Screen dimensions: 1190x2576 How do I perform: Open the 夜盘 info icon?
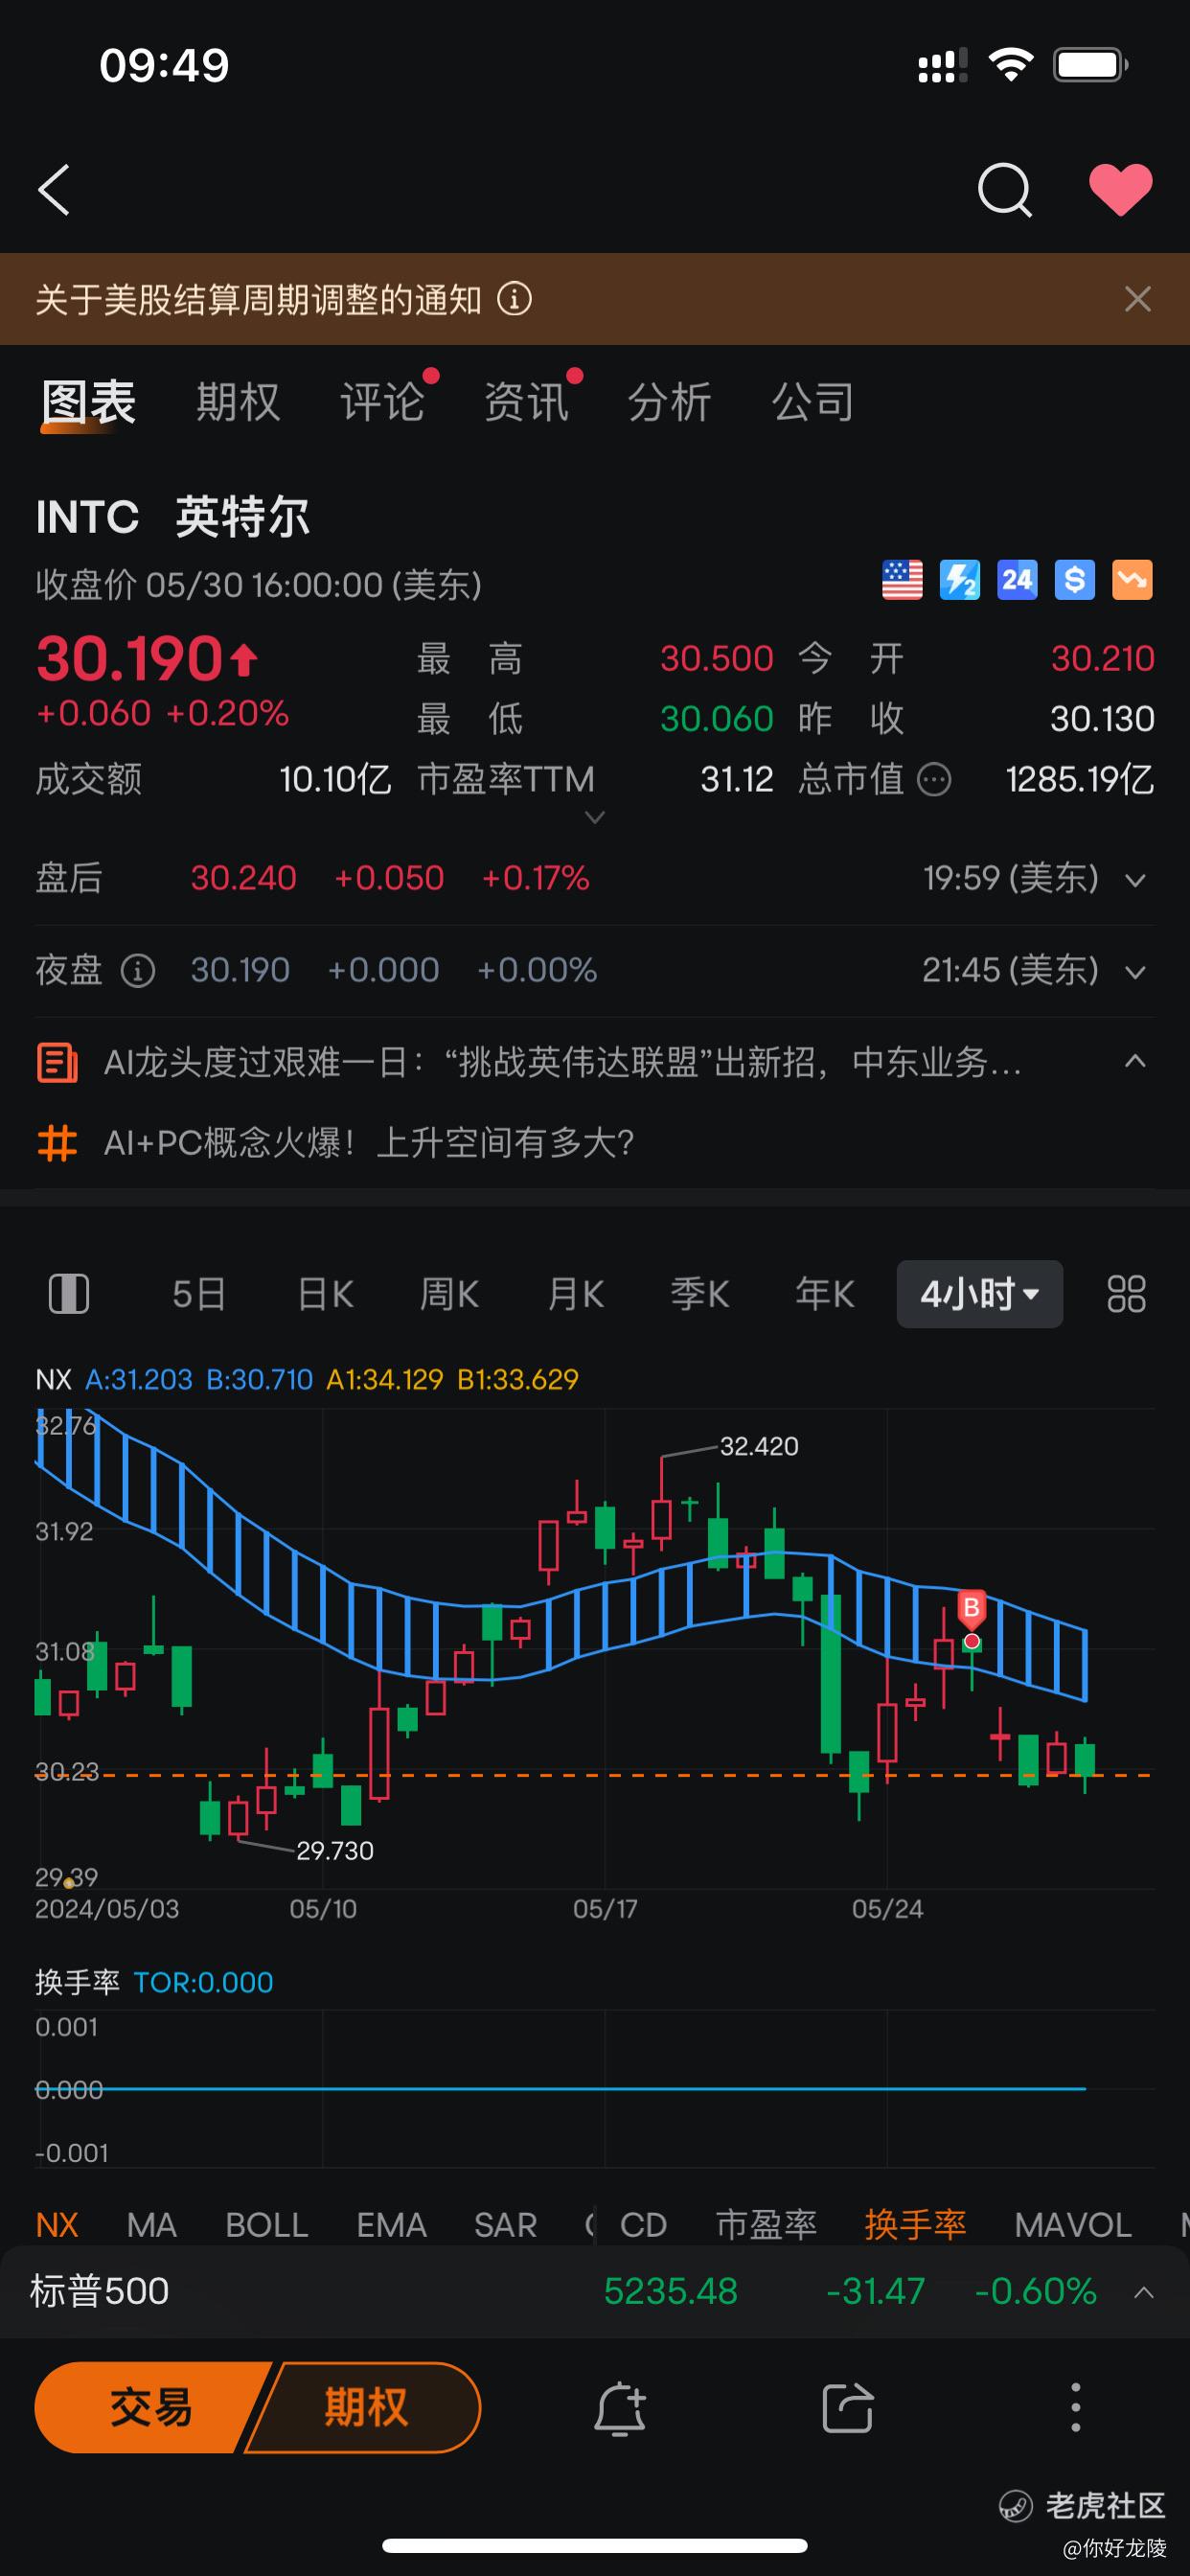pos(138,970)
